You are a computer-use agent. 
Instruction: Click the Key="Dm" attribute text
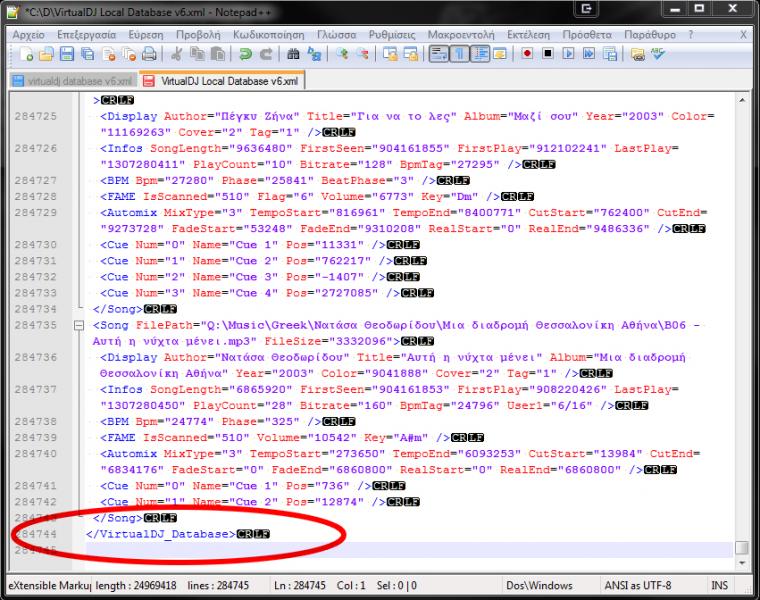450,196
